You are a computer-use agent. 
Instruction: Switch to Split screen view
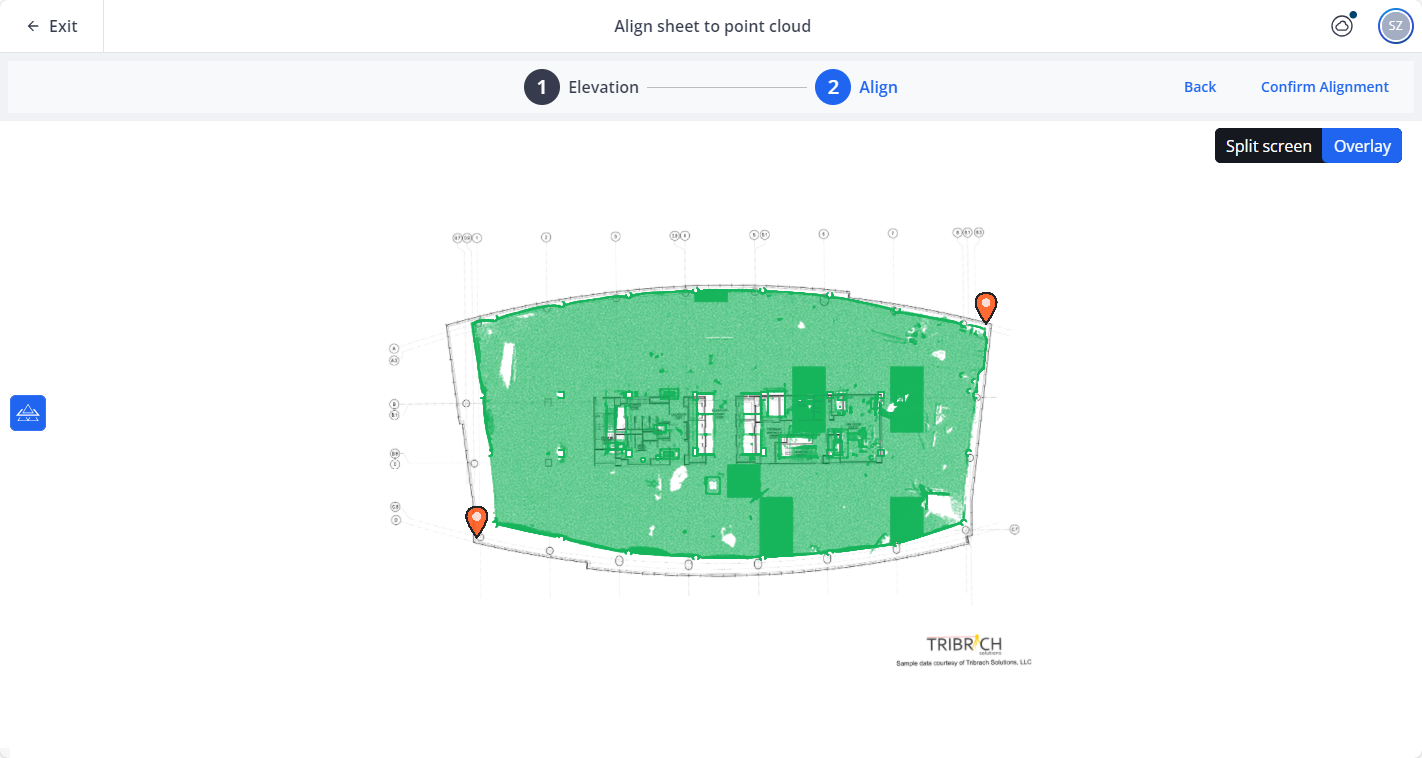(1268, 146)
